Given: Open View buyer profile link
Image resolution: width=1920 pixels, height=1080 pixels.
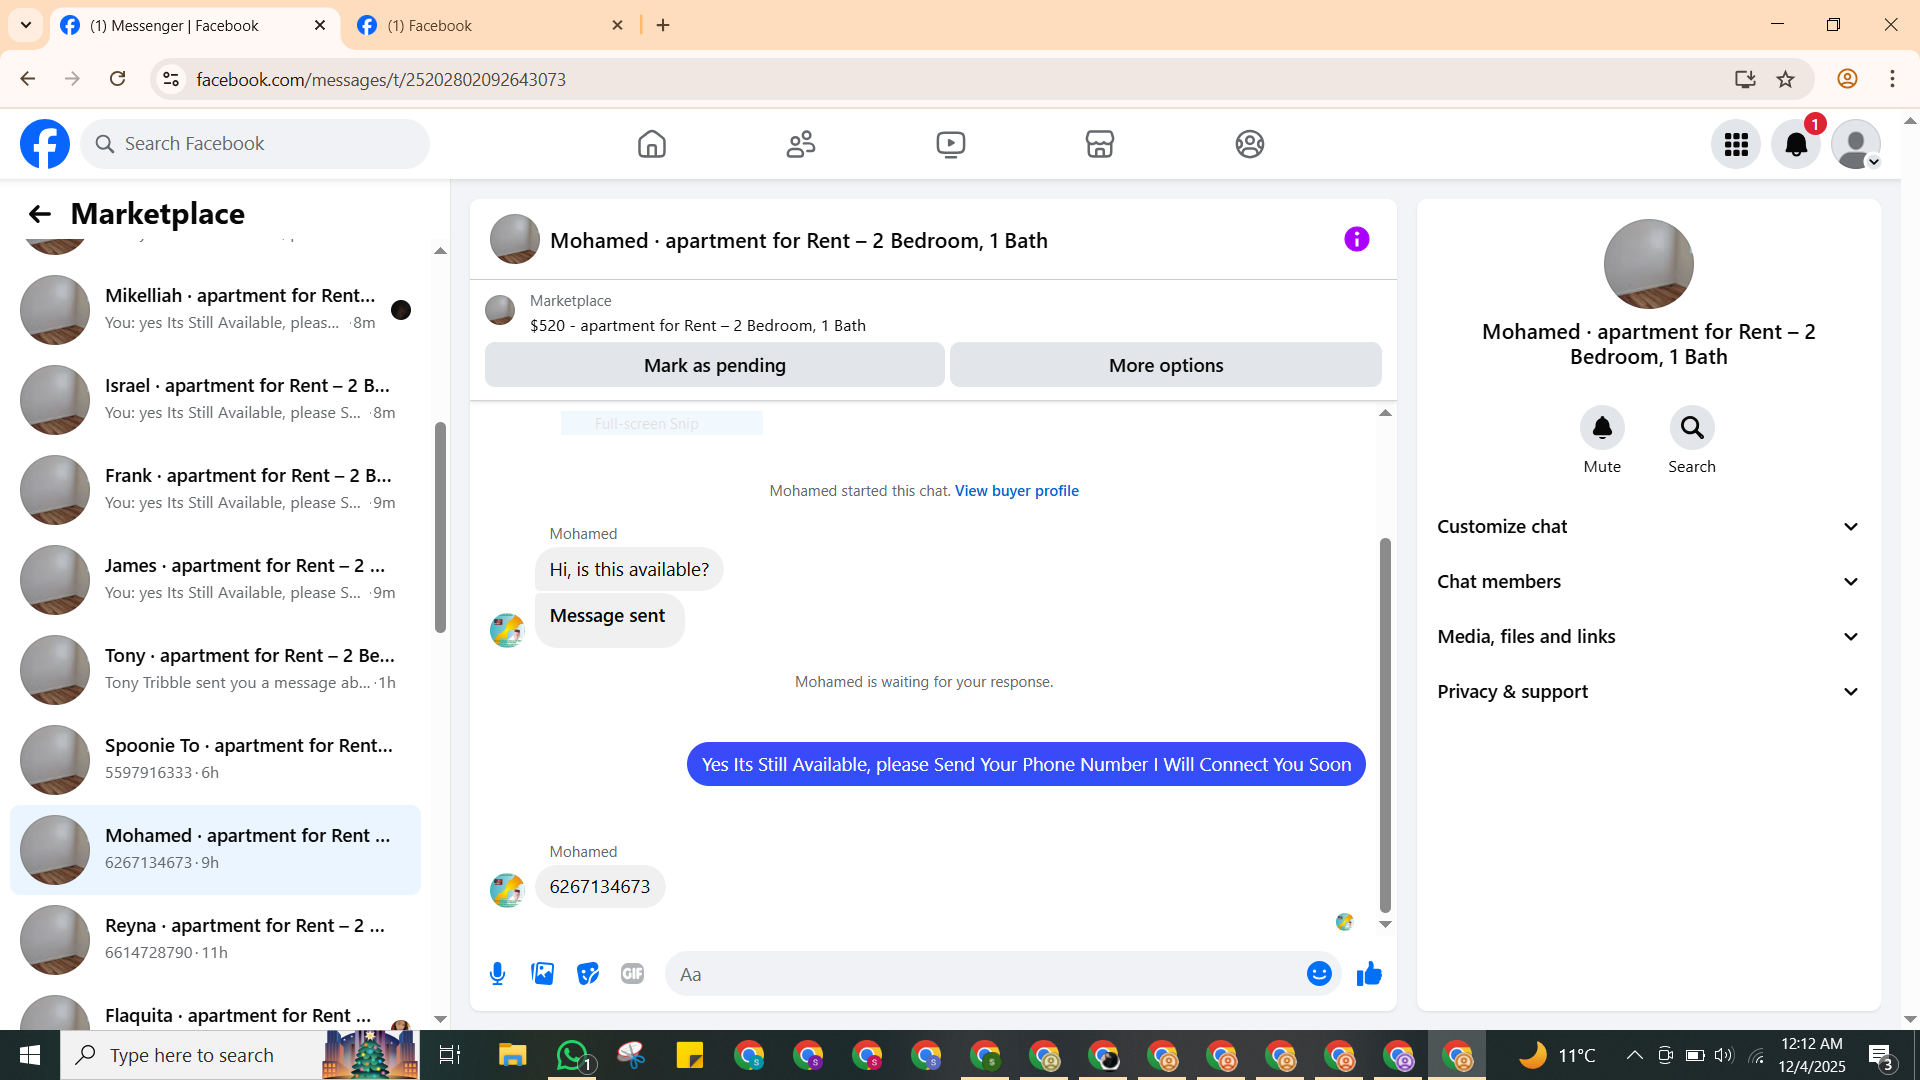Looking at the screenshot, I should (1016, 491).
